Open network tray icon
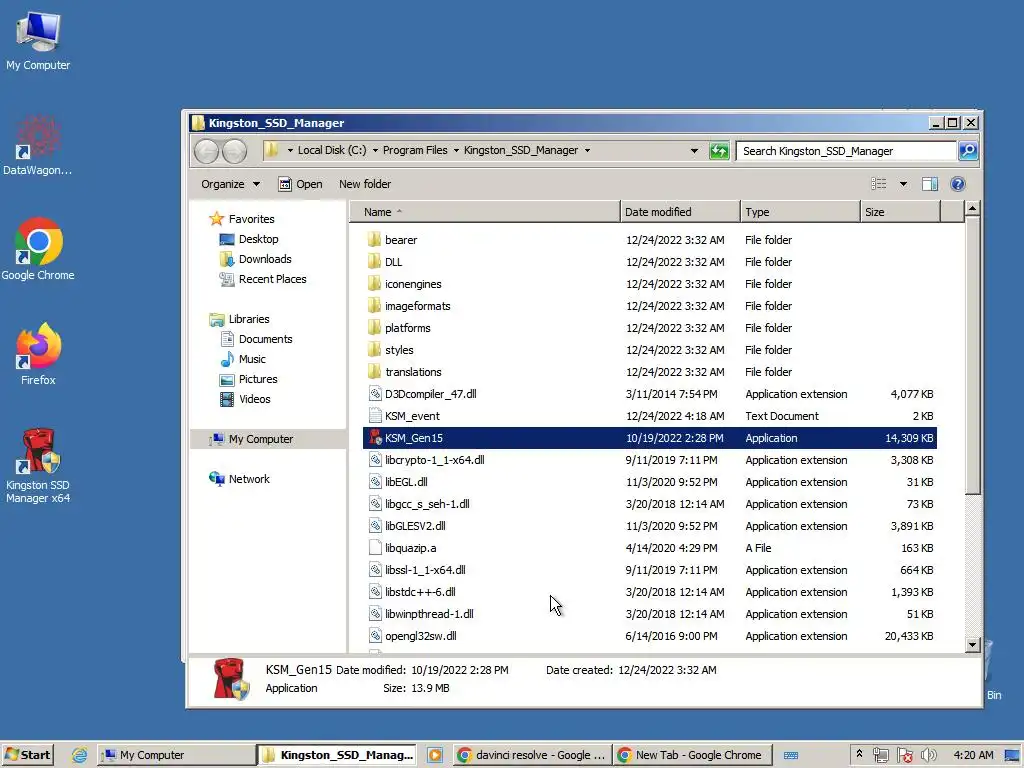The height and width of the screenshot is (768, 1024). [880, 755]
